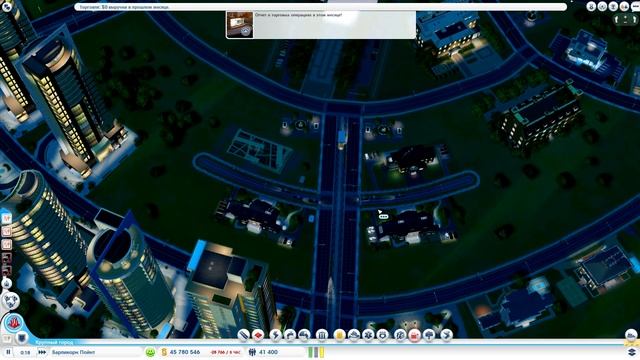This screenshot has width=640, height=360.
Task: Click the speech bubble over the house
Action: click(383, 216)
